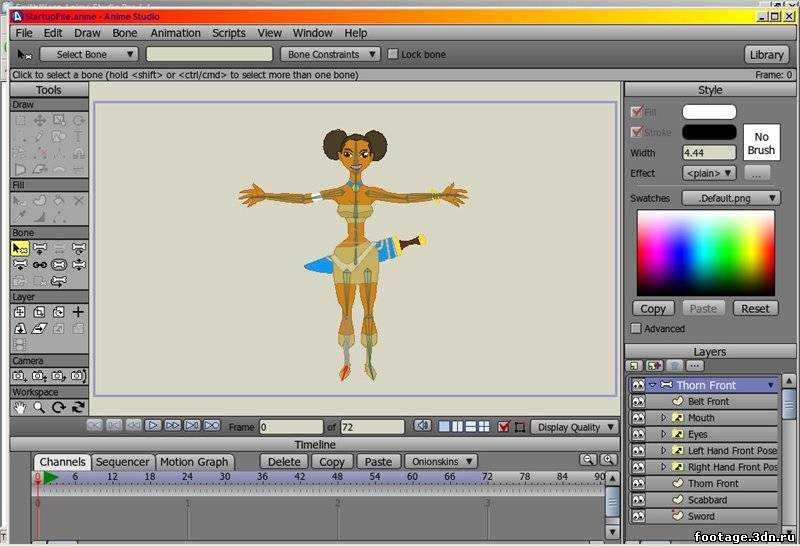The height and width of the screenshot is (547, 800).
Task: Switch to single-pane viewport layout icon
Action: (x=444, y=426)
